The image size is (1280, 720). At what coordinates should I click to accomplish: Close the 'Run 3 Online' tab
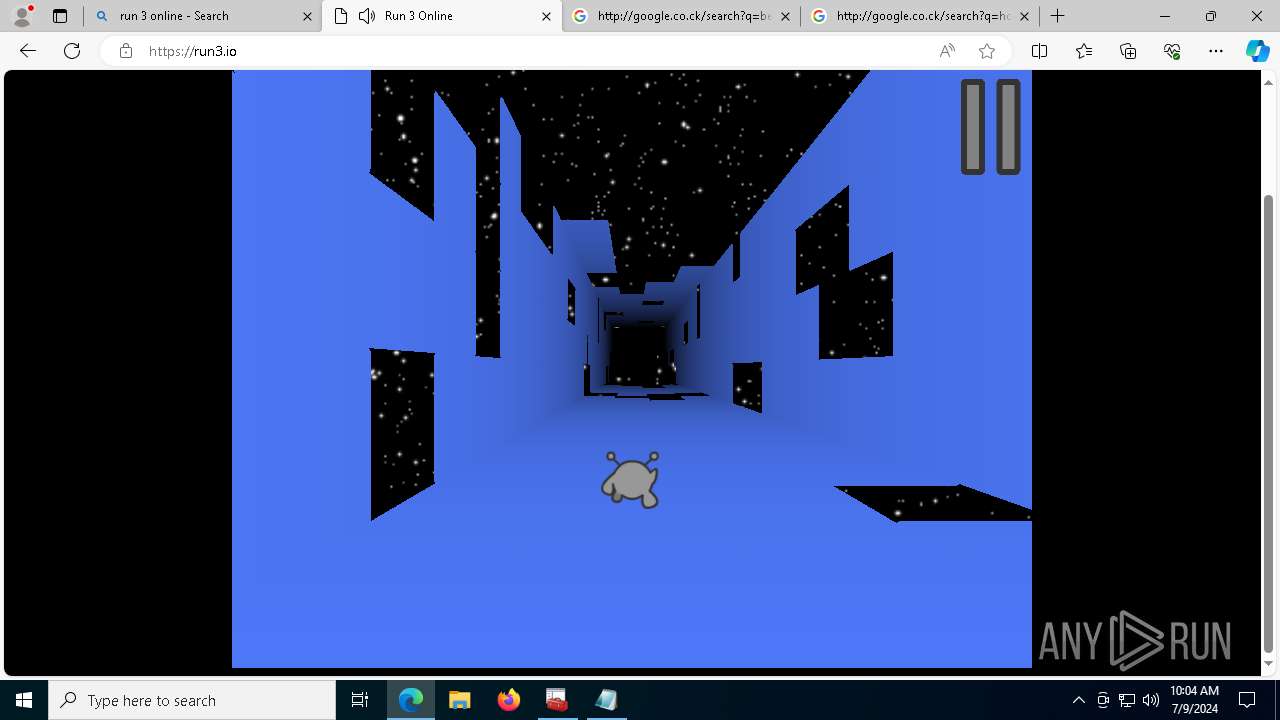pyautogui.click(x=546, y=16)
